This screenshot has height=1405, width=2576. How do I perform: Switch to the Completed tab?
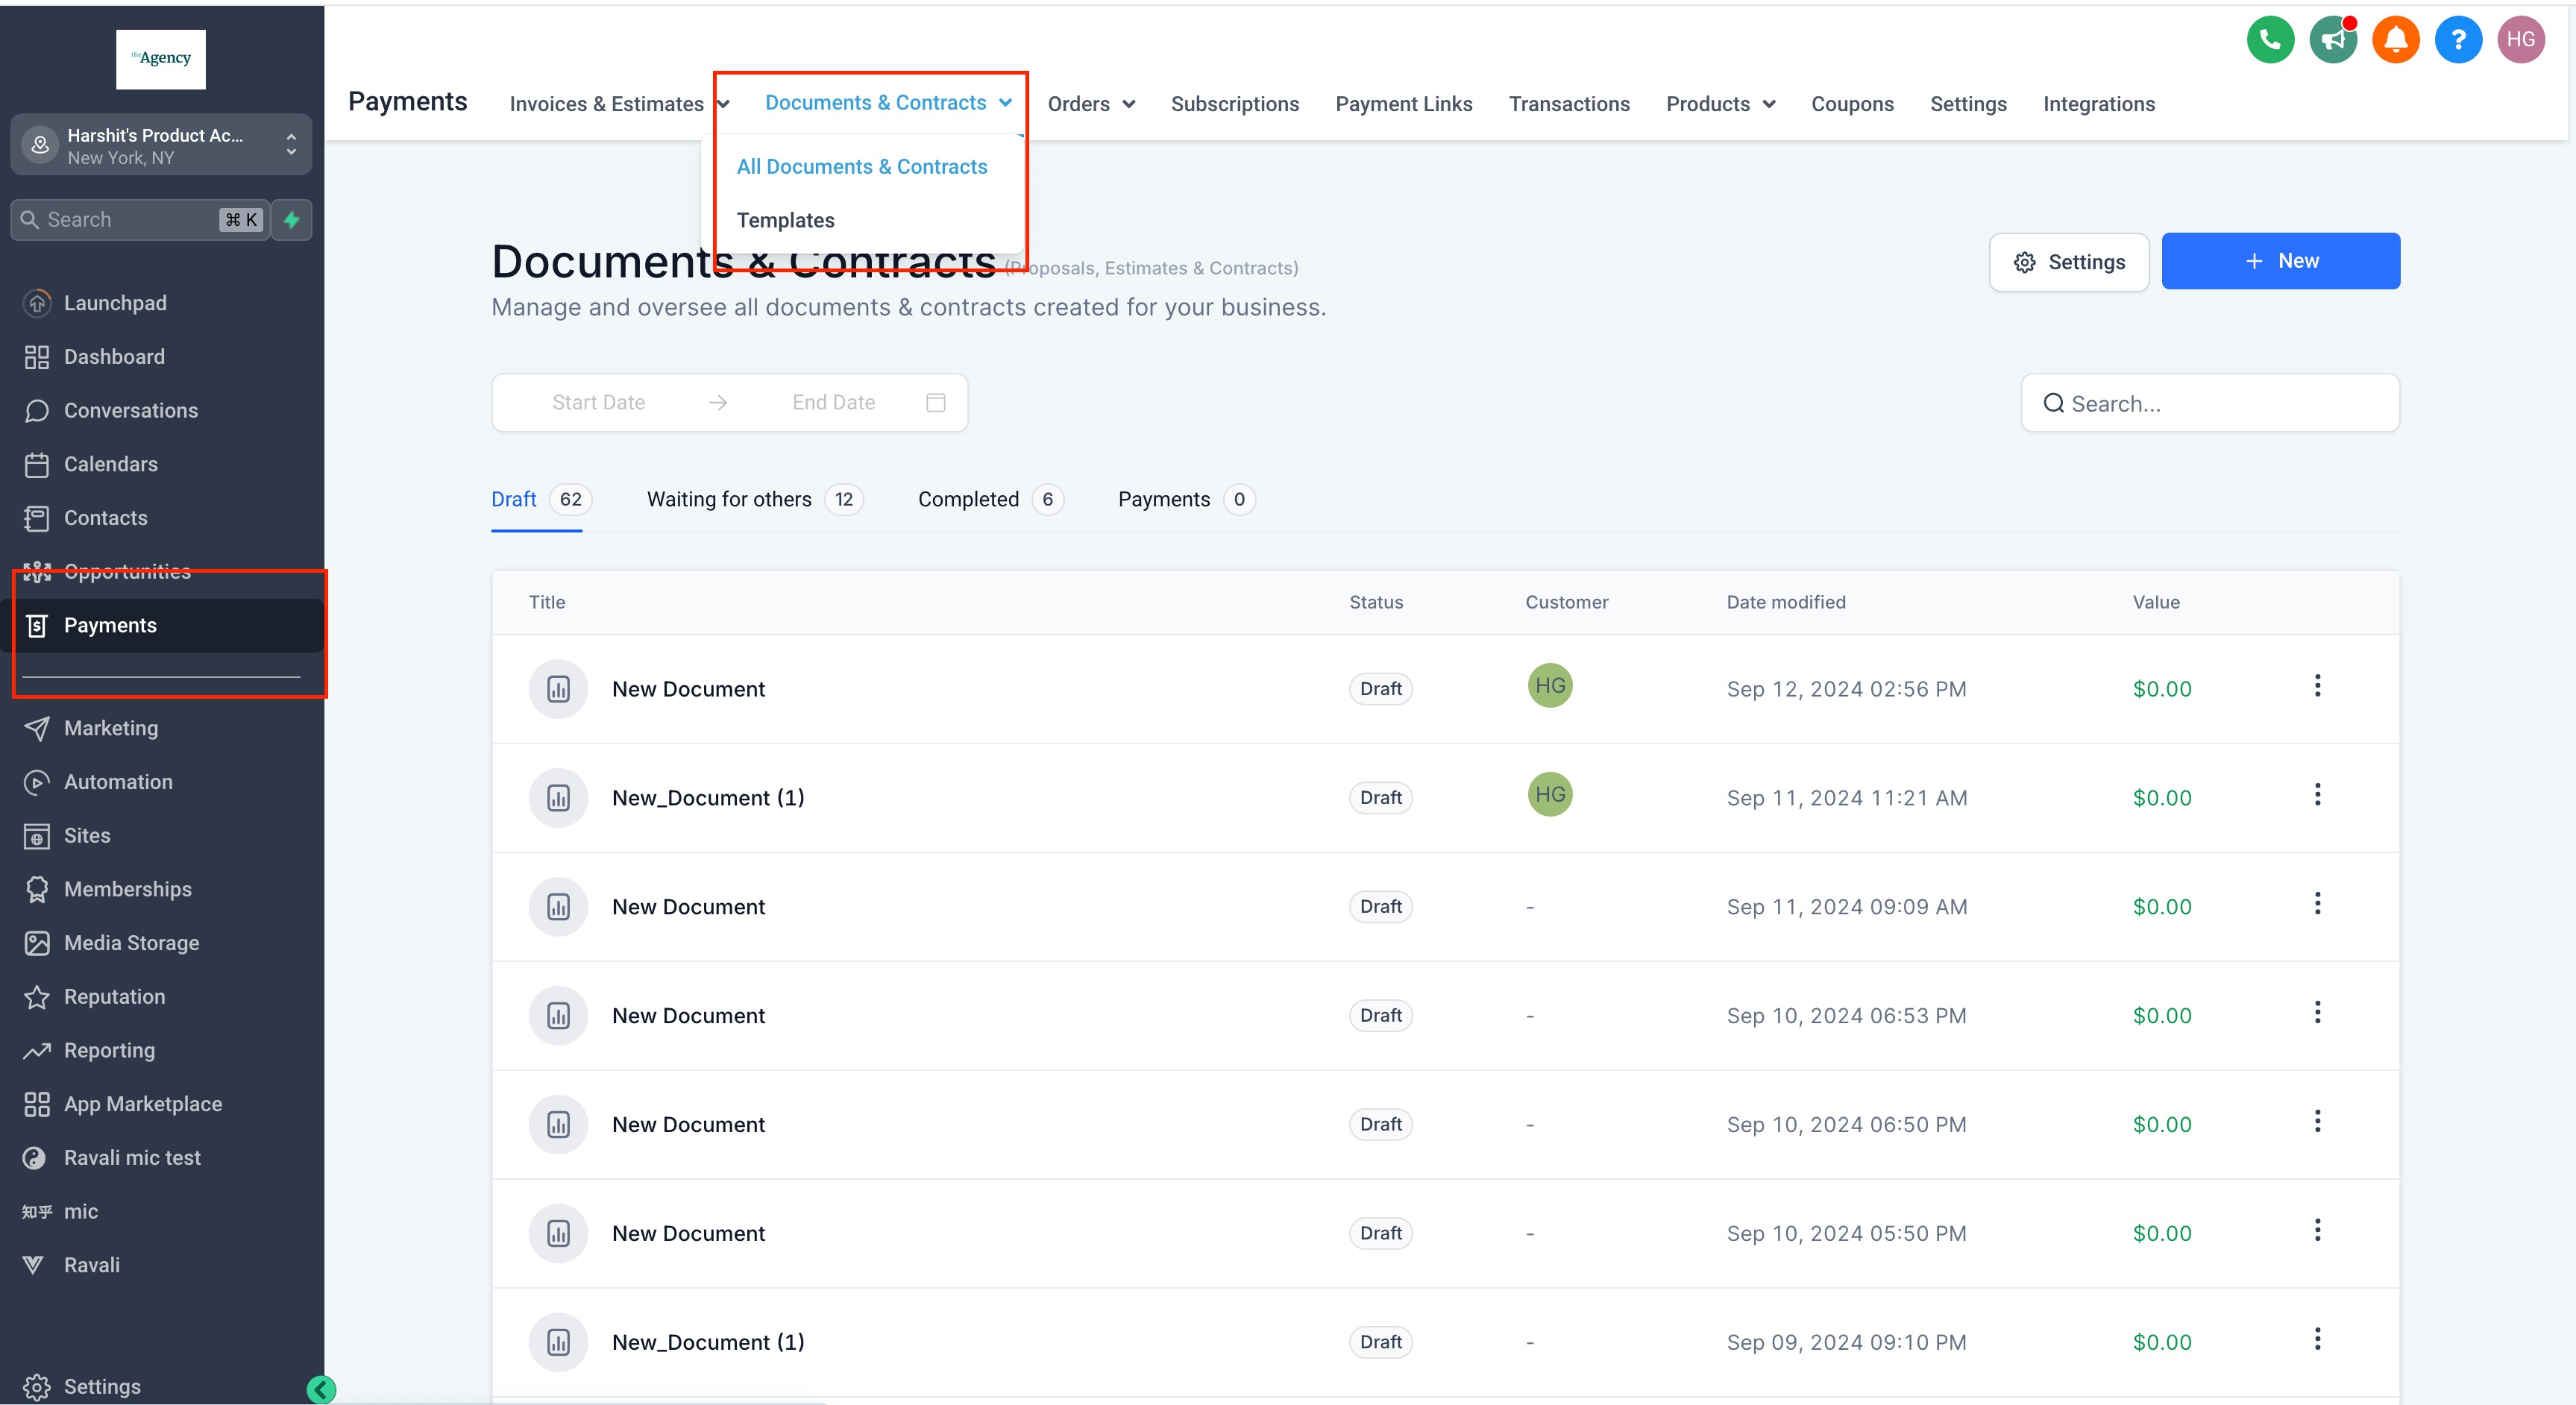[x=968, y=499]
